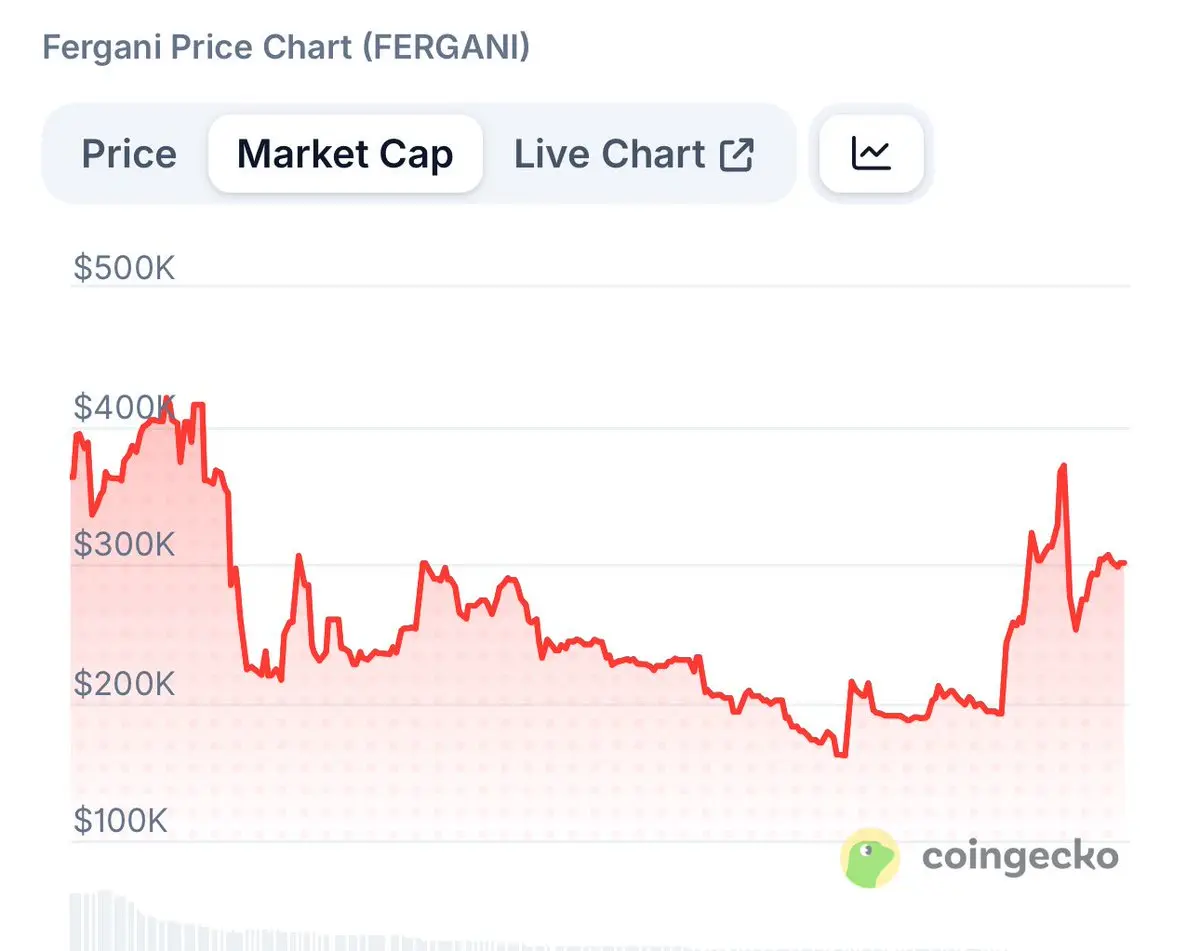Click the external link arrow icon

737,155
